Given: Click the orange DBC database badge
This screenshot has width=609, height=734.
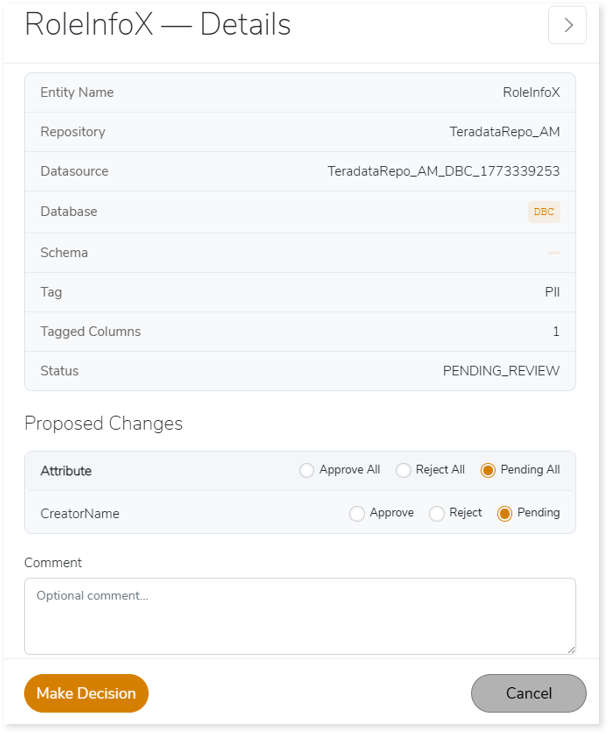Looking at the screenshot, I should point(544,212).
